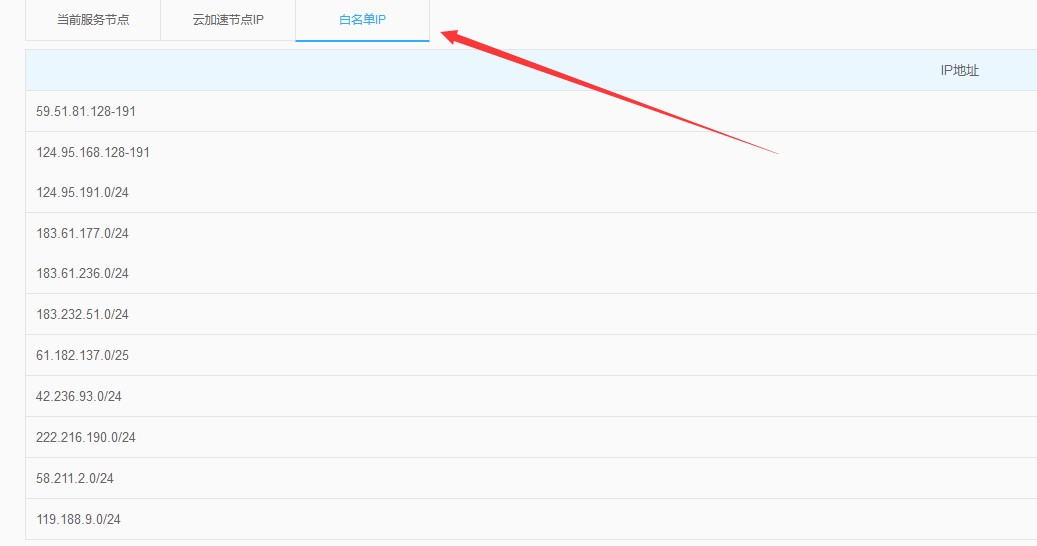This screenshot has height=546, width=1037.
Task: Click the IP地址 column header
Action: [959, 70]
